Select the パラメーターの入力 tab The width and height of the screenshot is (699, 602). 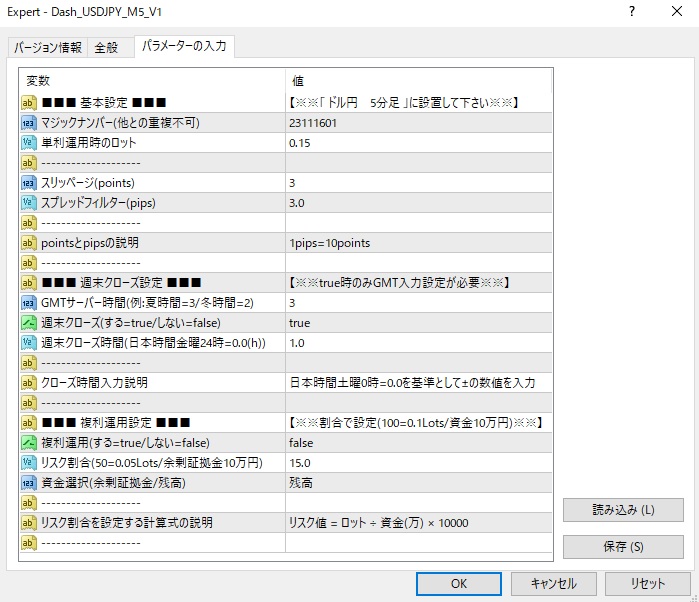tap(184, 46)
